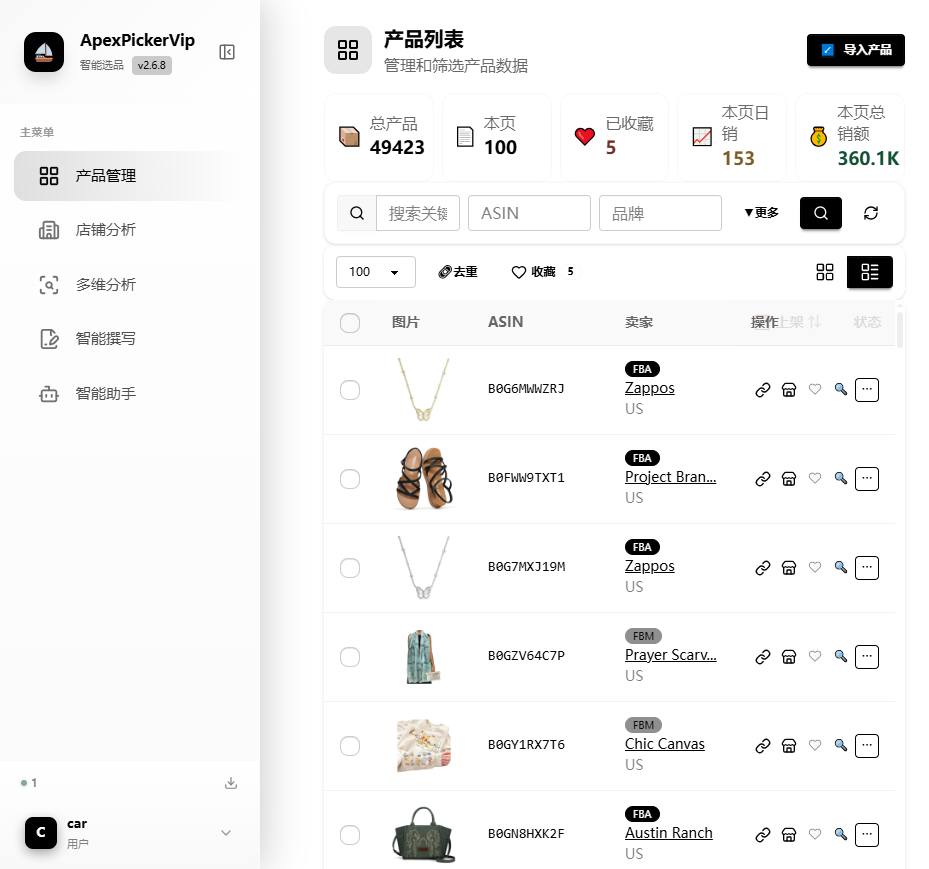Click the 收藏 favorites filter button
The image size is (929, 869).
tap(545, 272)
